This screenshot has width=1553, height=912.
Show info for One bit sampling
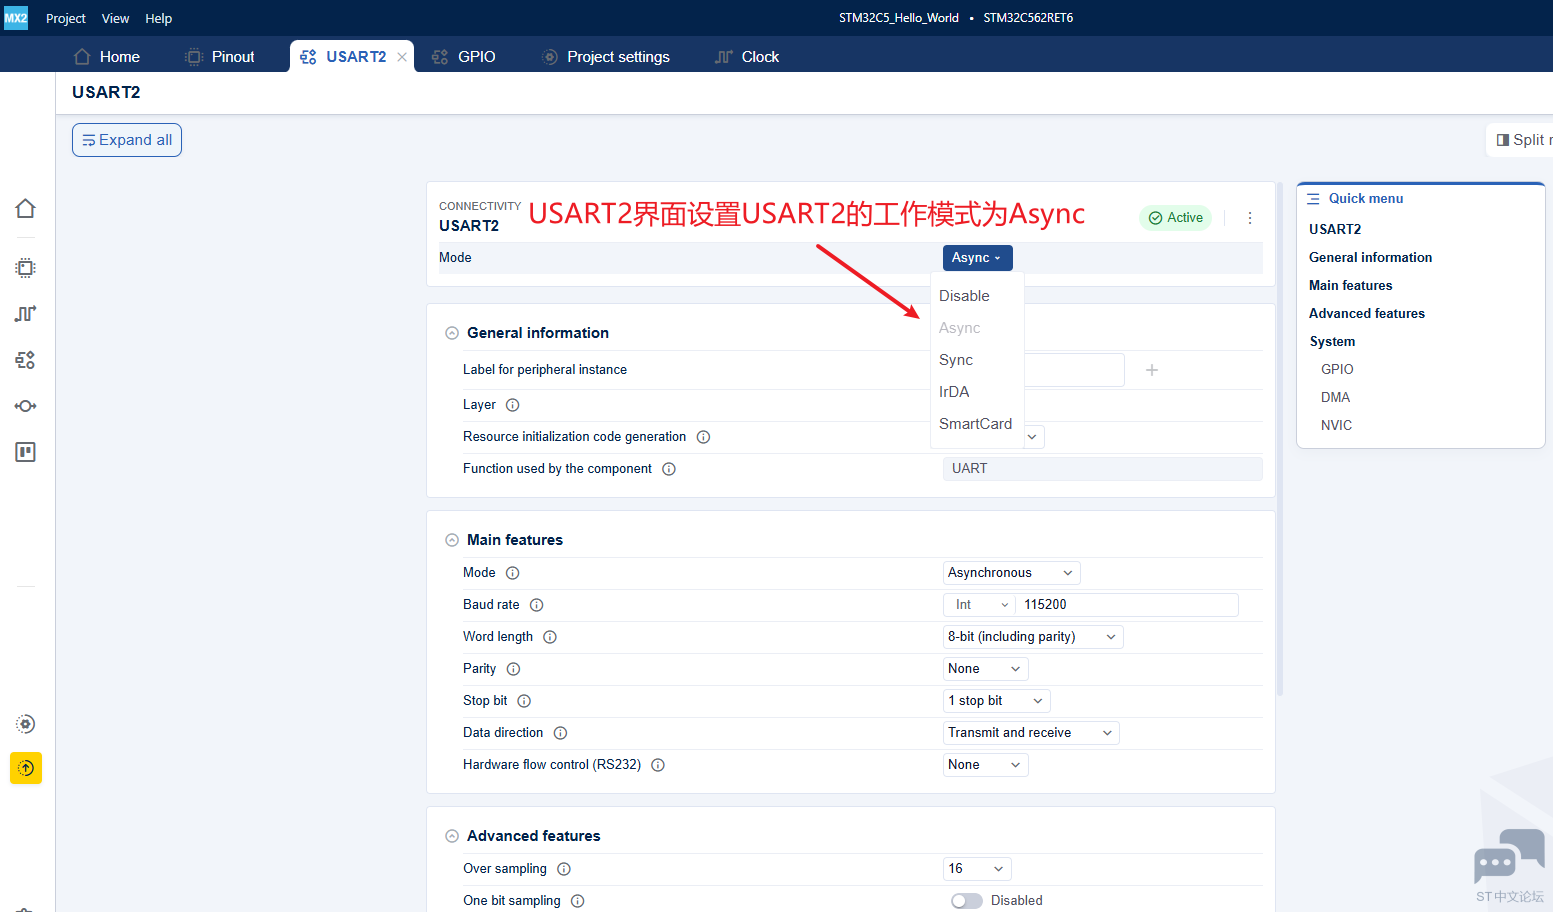coord(578,901)
